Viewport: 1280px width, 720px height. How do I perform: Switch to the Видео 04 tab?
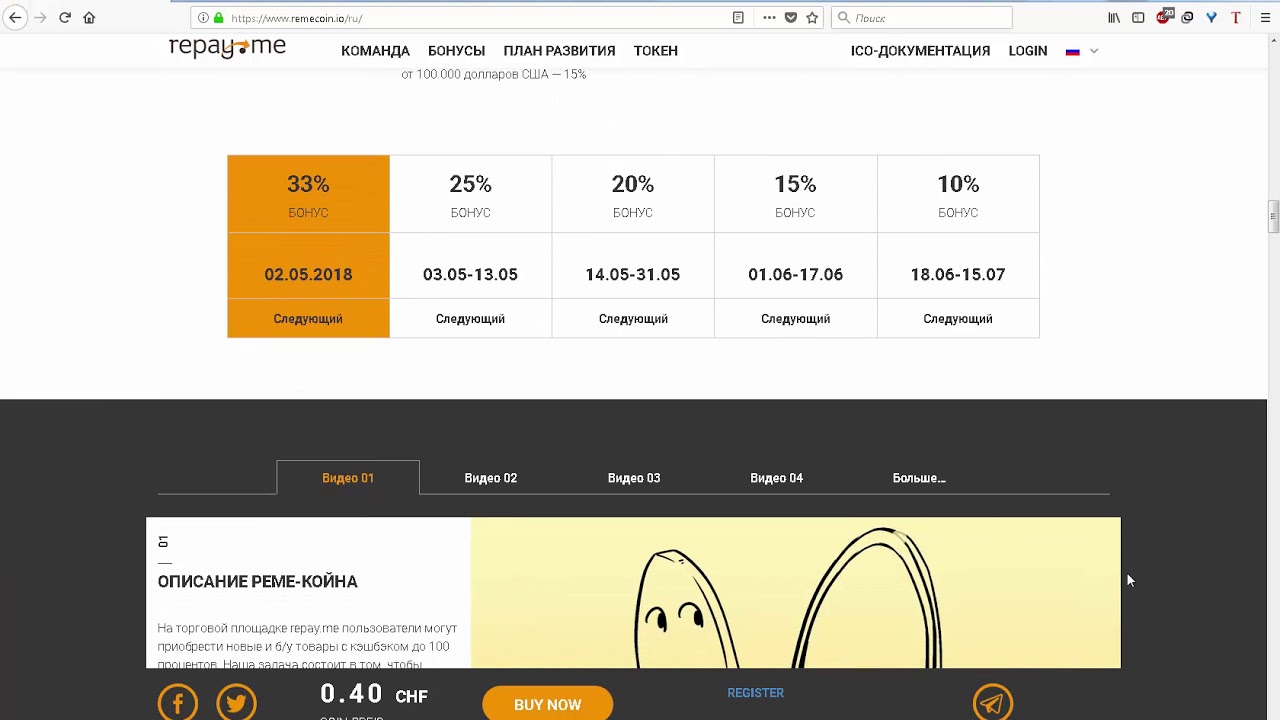[776, 478]
